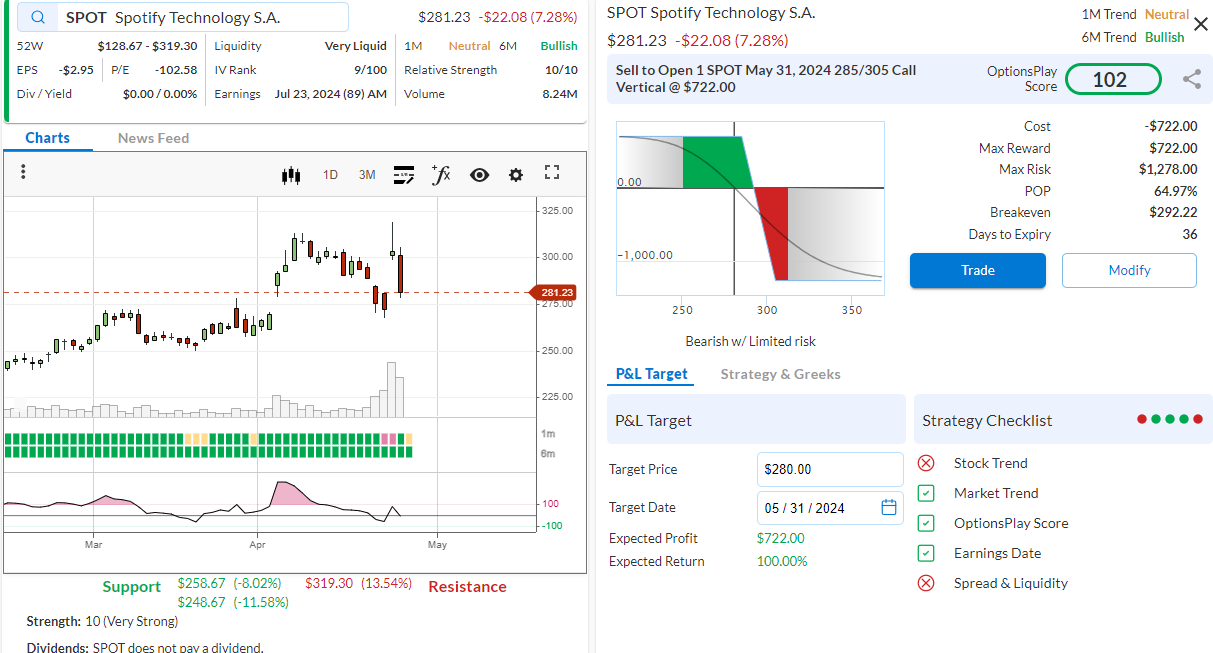
Task: Click the Very Liquid liquidity value
Action: (356, 46)
